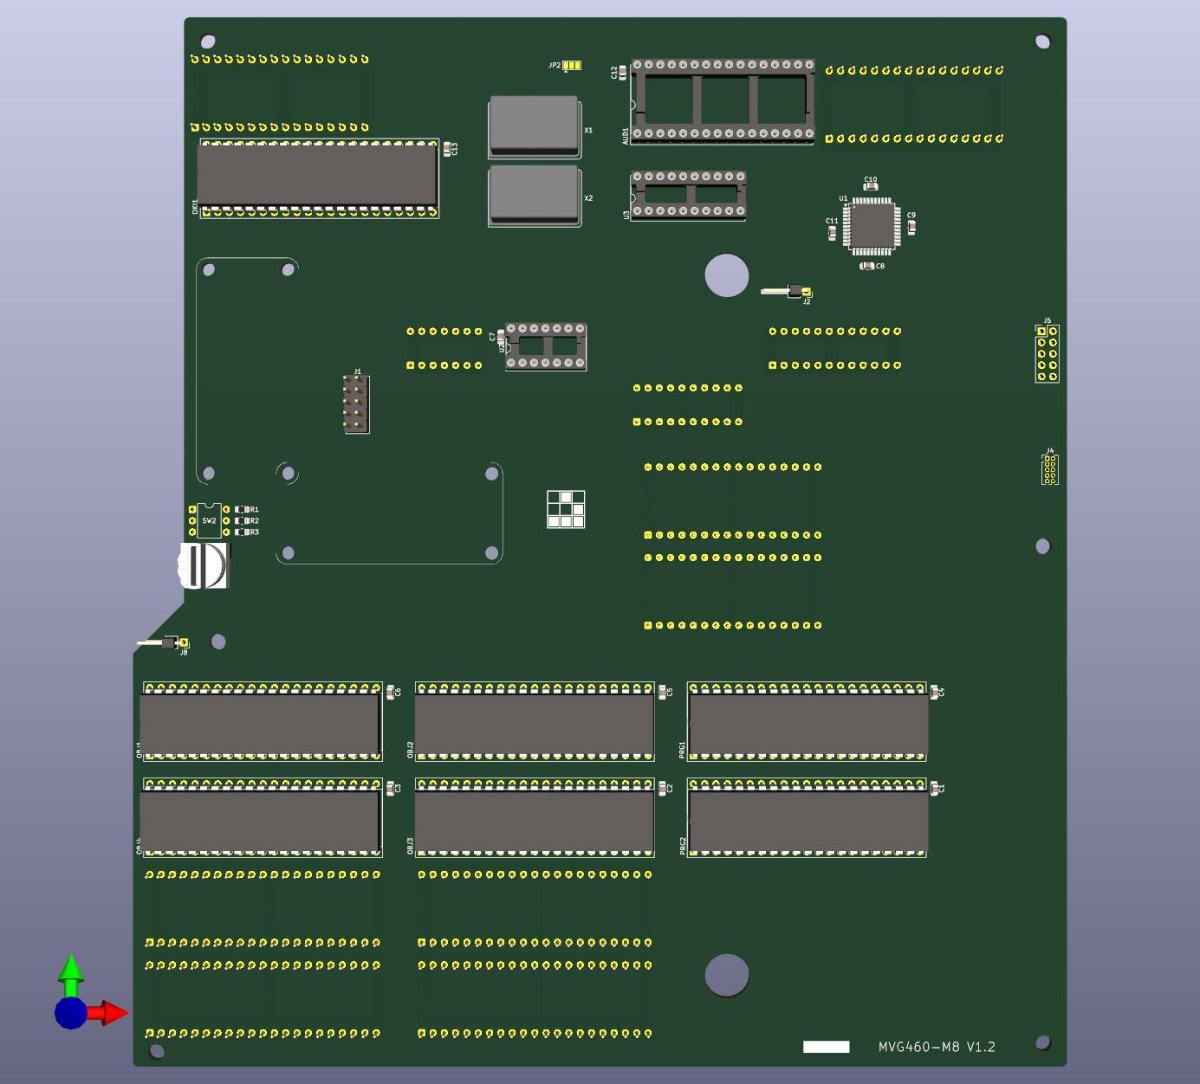Click the AUD1 large DIP socket
1200x1084 pixels.
pyautogui.click(x=722, y=101)
